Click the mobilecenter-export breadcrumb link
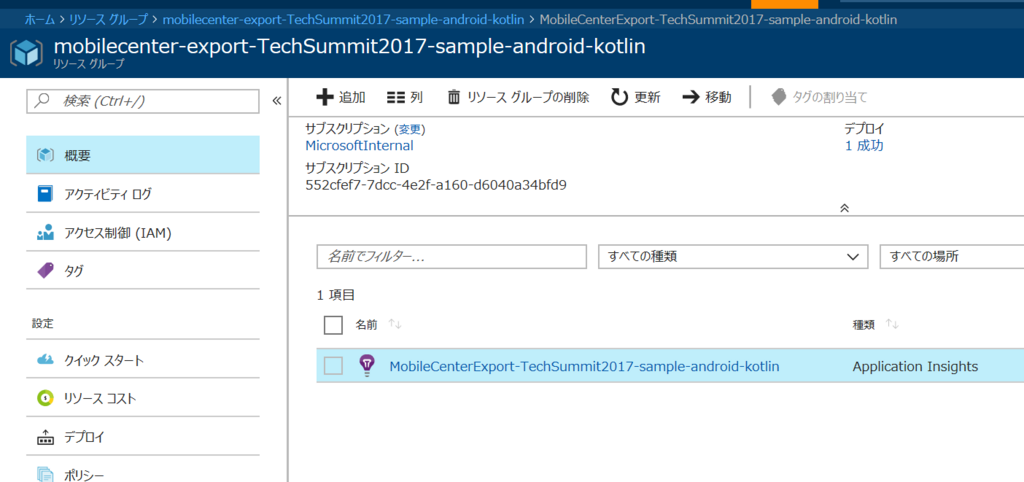 (343, 20)
